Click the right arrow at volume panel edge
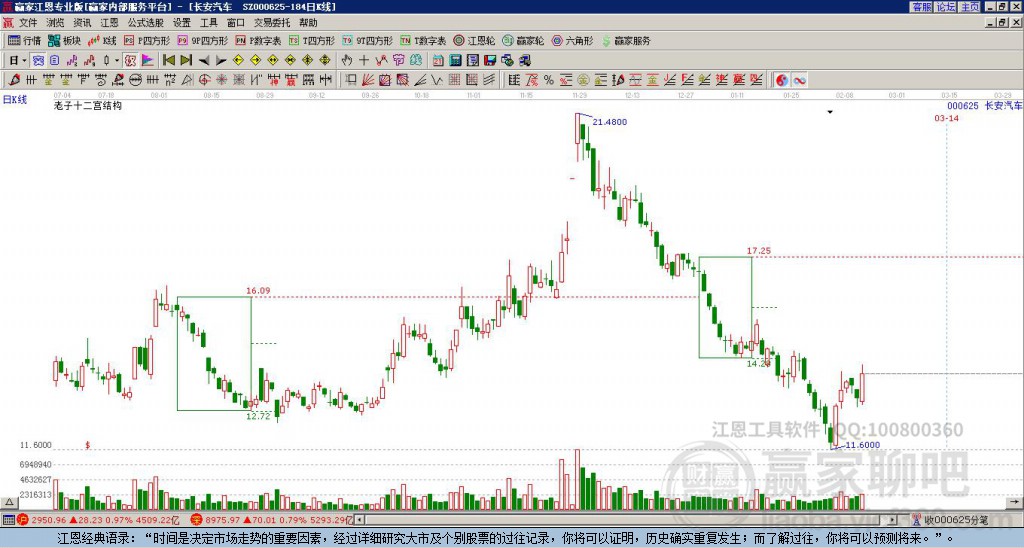The width and height of the screenshot is (1024, 548). (1016, 502)
